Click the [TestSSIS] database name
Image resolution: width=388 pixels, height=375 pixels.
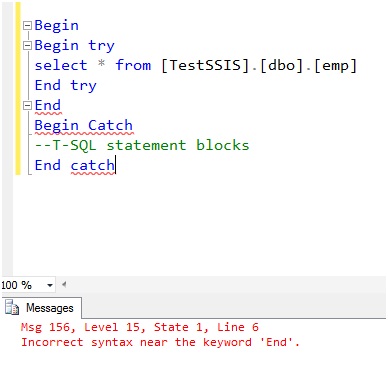pyautogui.click(x=205, y=65)
